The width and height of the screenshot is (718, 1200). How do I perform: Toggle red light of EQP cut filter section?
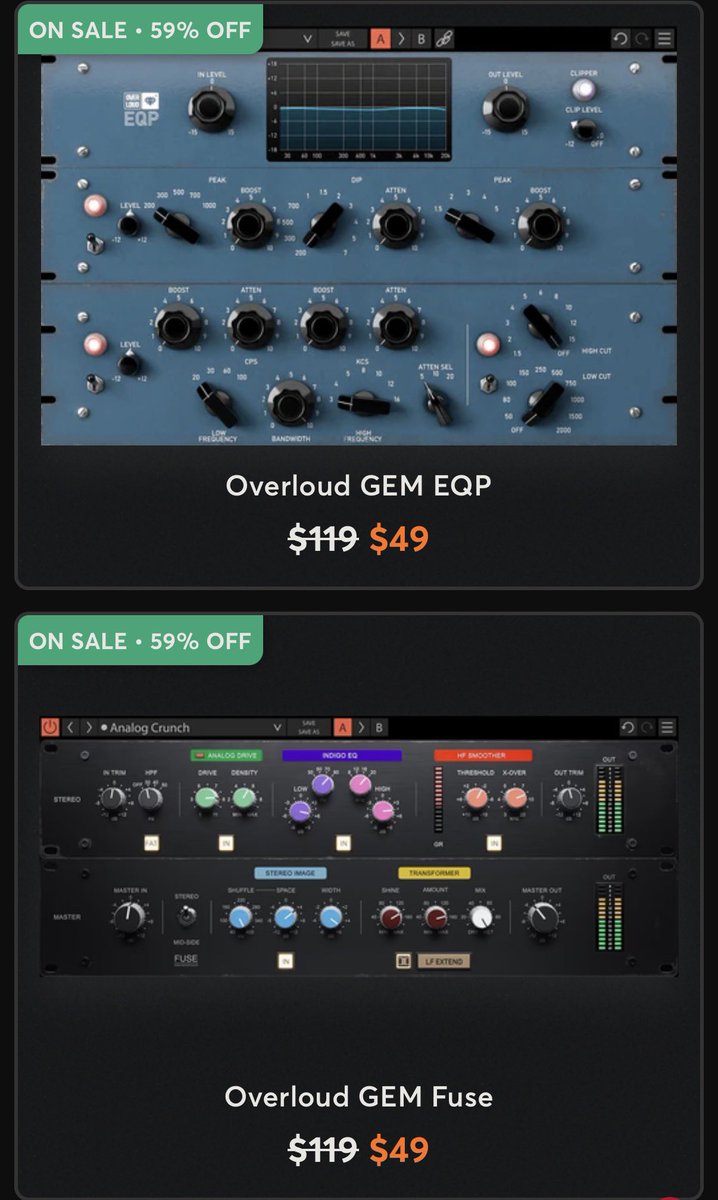click(488, 345)
